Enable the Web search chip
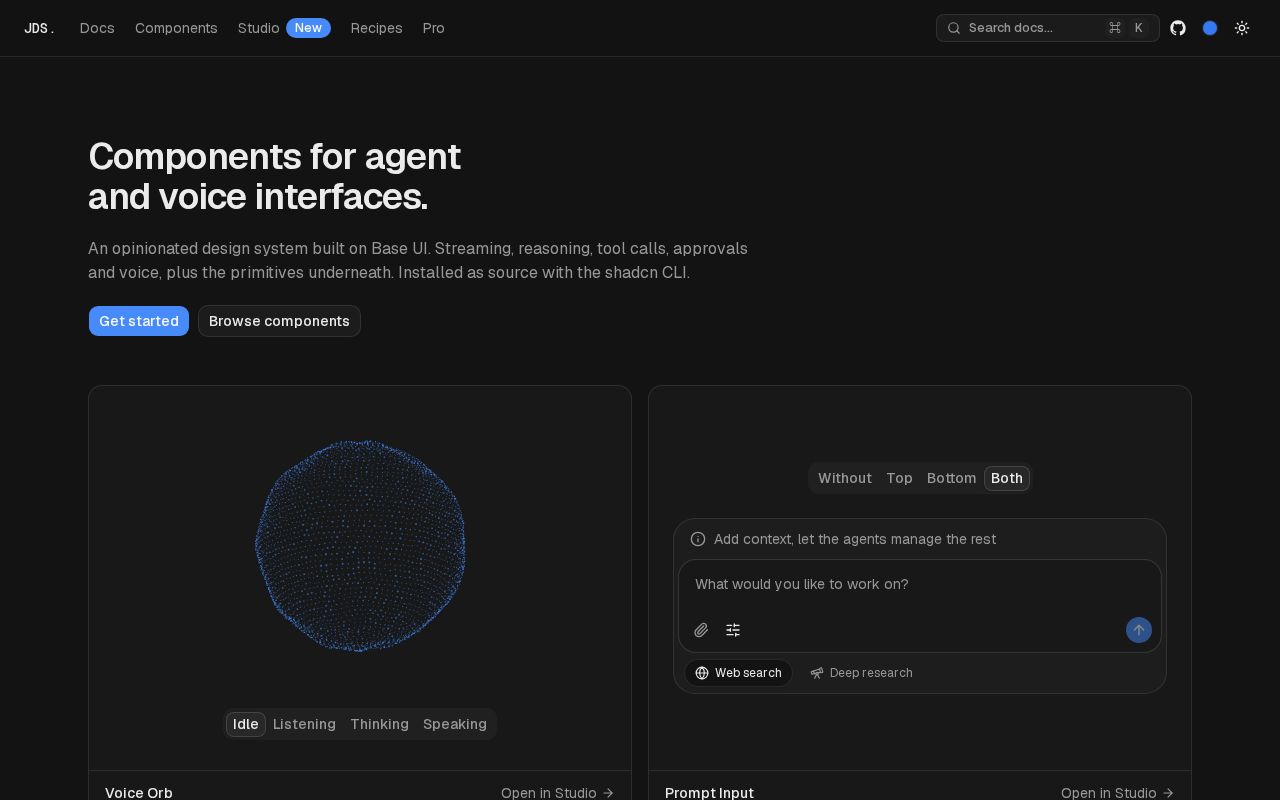This screenshot has width=1280, height=800. 739,673
